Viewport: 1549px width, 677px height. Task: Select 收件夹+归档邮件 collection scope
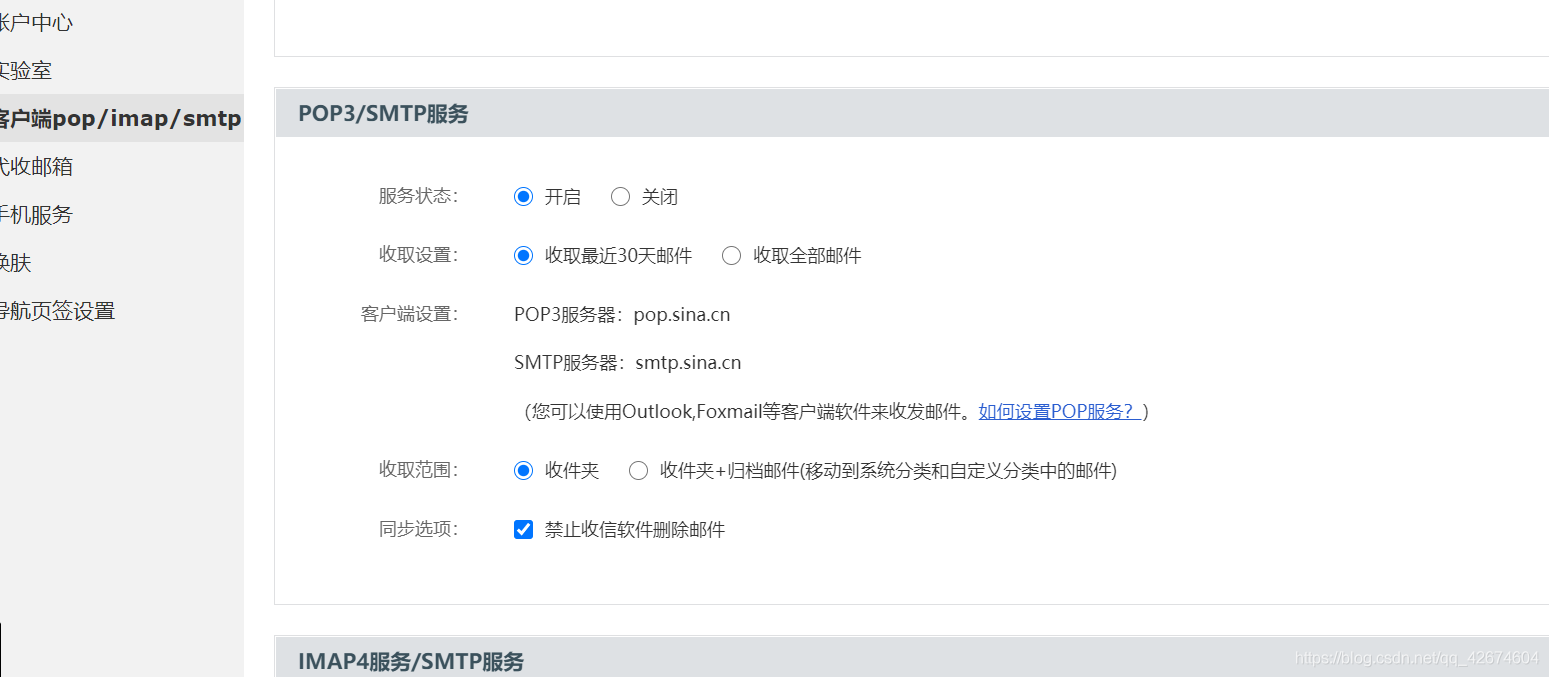coord(638,470)
